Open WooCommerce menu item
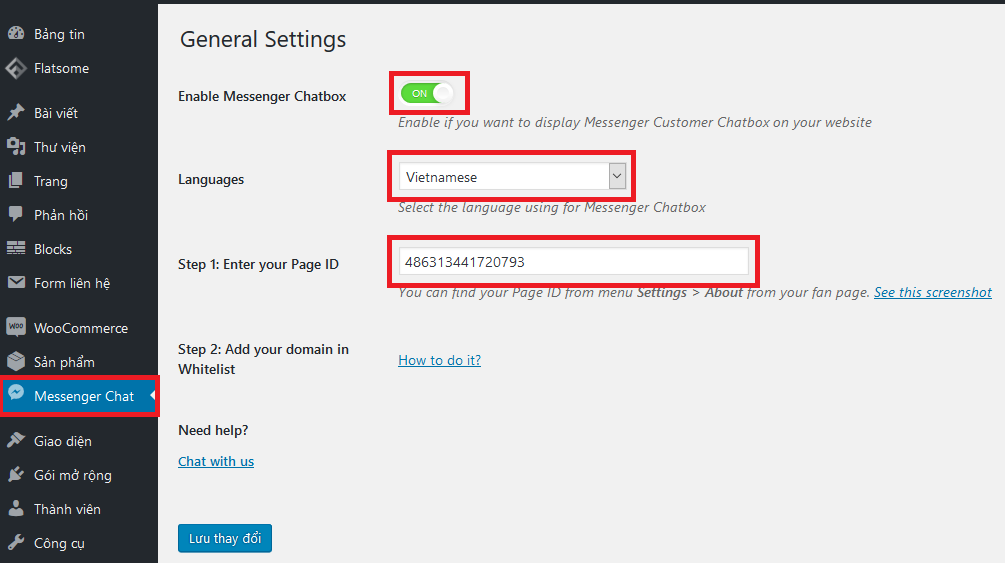The image size is (1005, 563). pyautogui.click(x=79, y=328)
